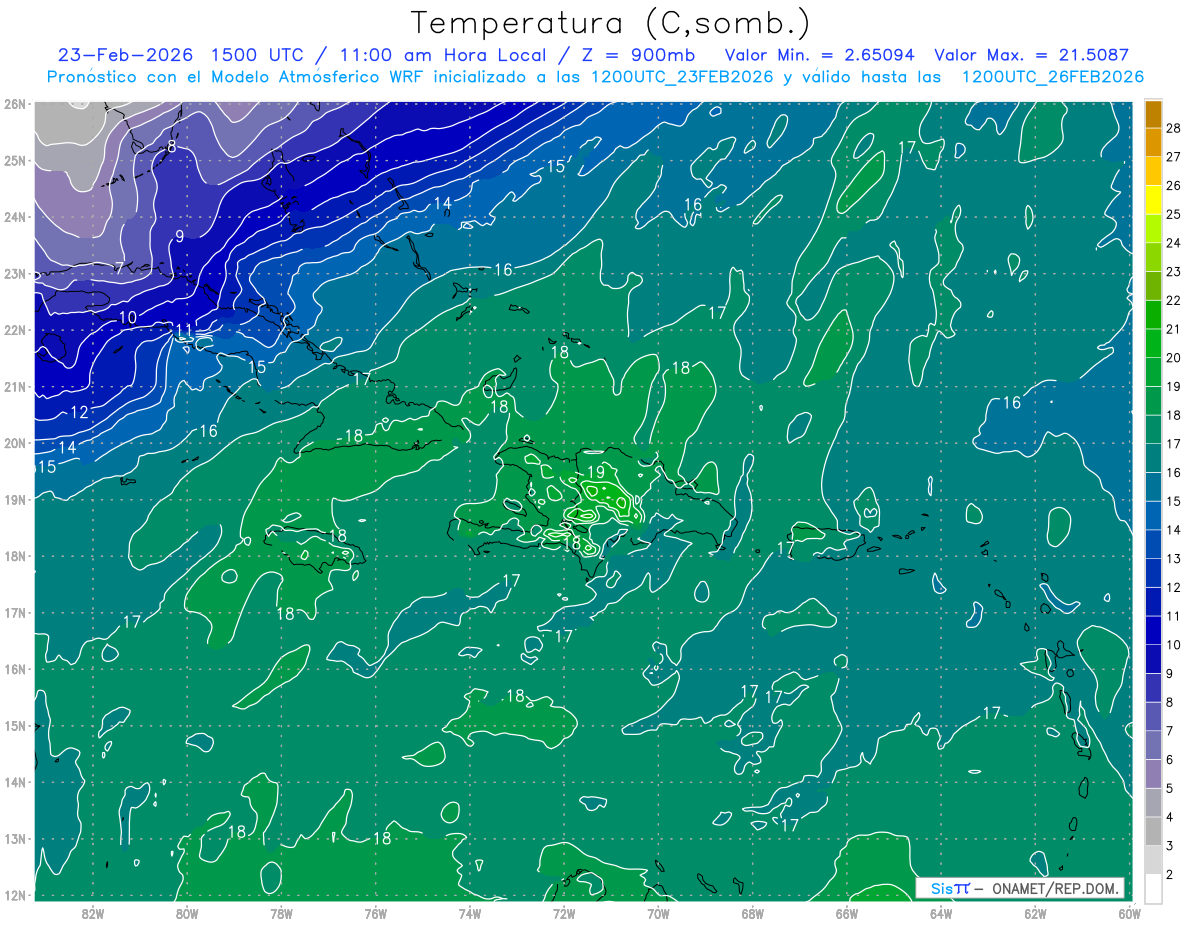This screenshot has height=927, width=1200.
Task: Click the "7" contour label on map
Action: pos(119,268)
